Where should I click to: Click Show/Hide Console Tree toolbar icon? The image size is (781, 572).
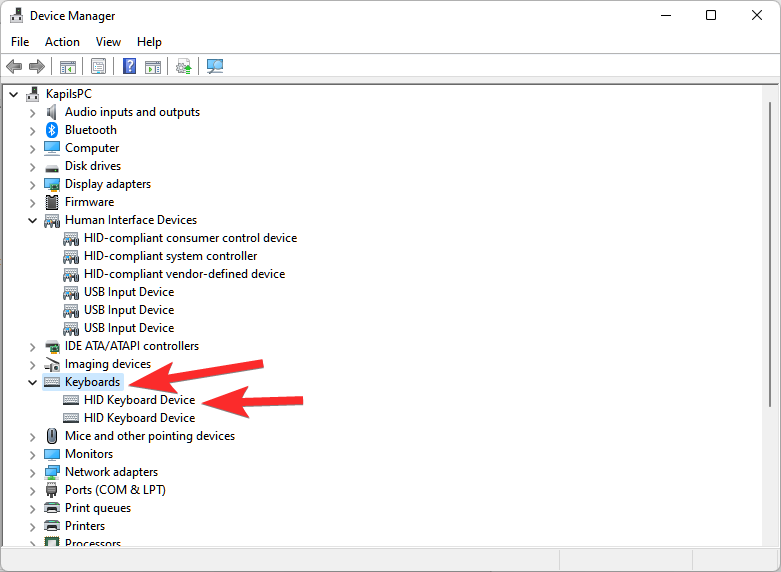click(x=68, y=67)
